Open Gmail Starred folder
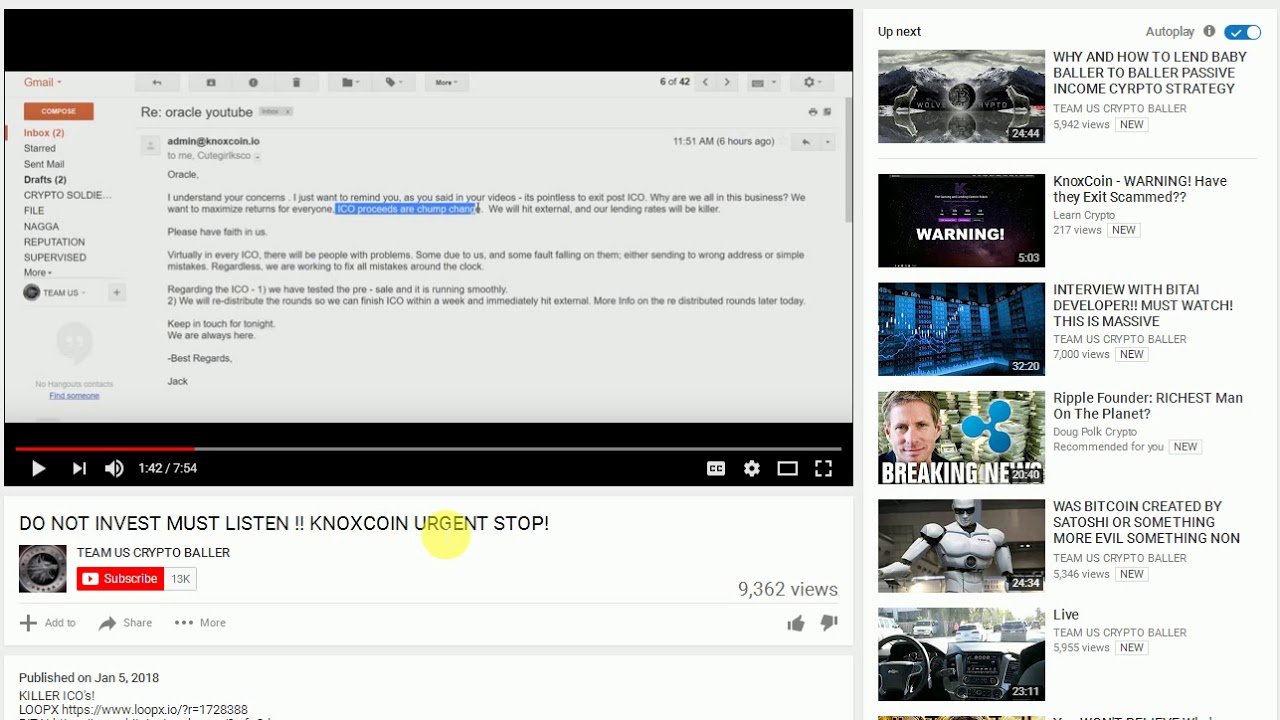Screen dimensions: 1280x720 point(40,148)
